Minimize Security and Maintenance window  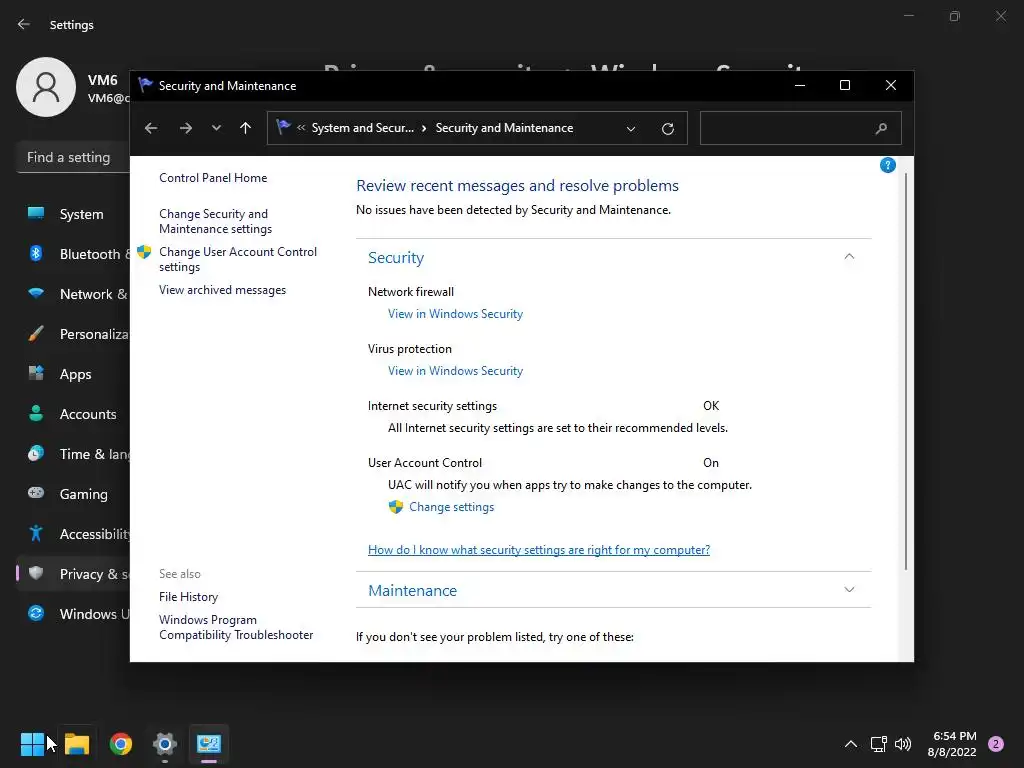800,86
